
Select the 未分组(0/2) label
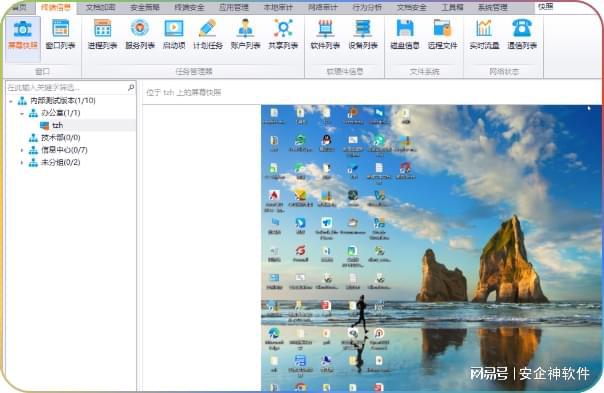[x=60, y=162]
